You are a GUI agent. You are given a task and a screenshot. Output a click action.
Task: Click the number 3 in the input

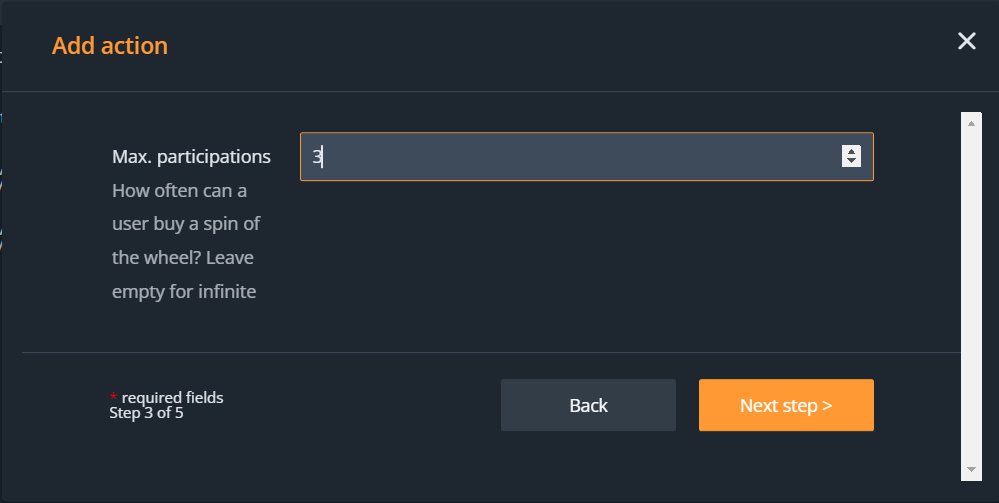(316, 157)
